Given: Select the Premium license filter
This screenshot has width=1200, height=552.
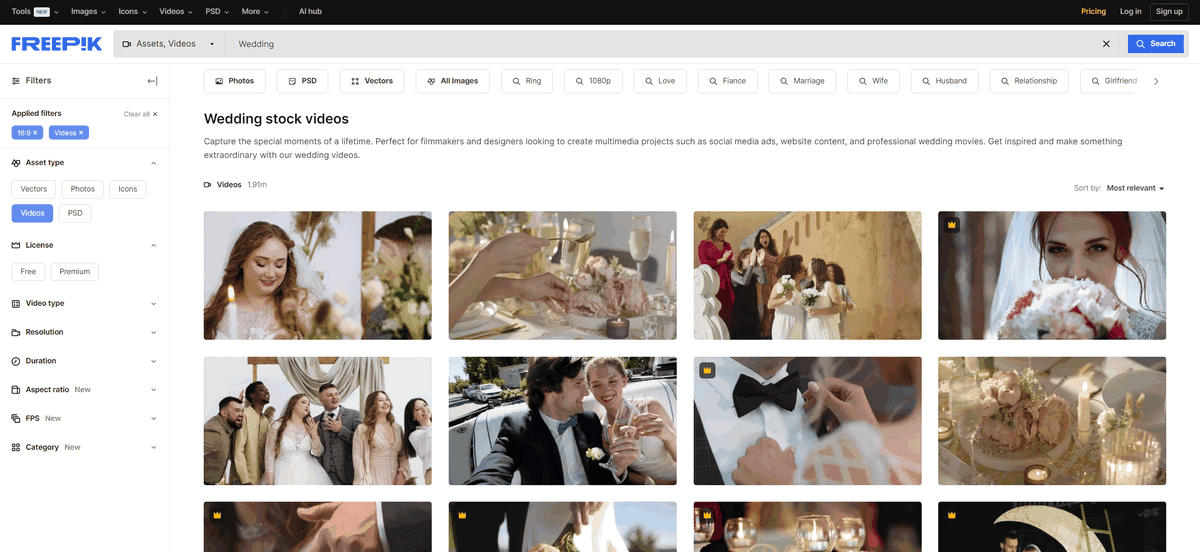Looking at the screenshot, I should pyautogui.click(x=75, y=271).
